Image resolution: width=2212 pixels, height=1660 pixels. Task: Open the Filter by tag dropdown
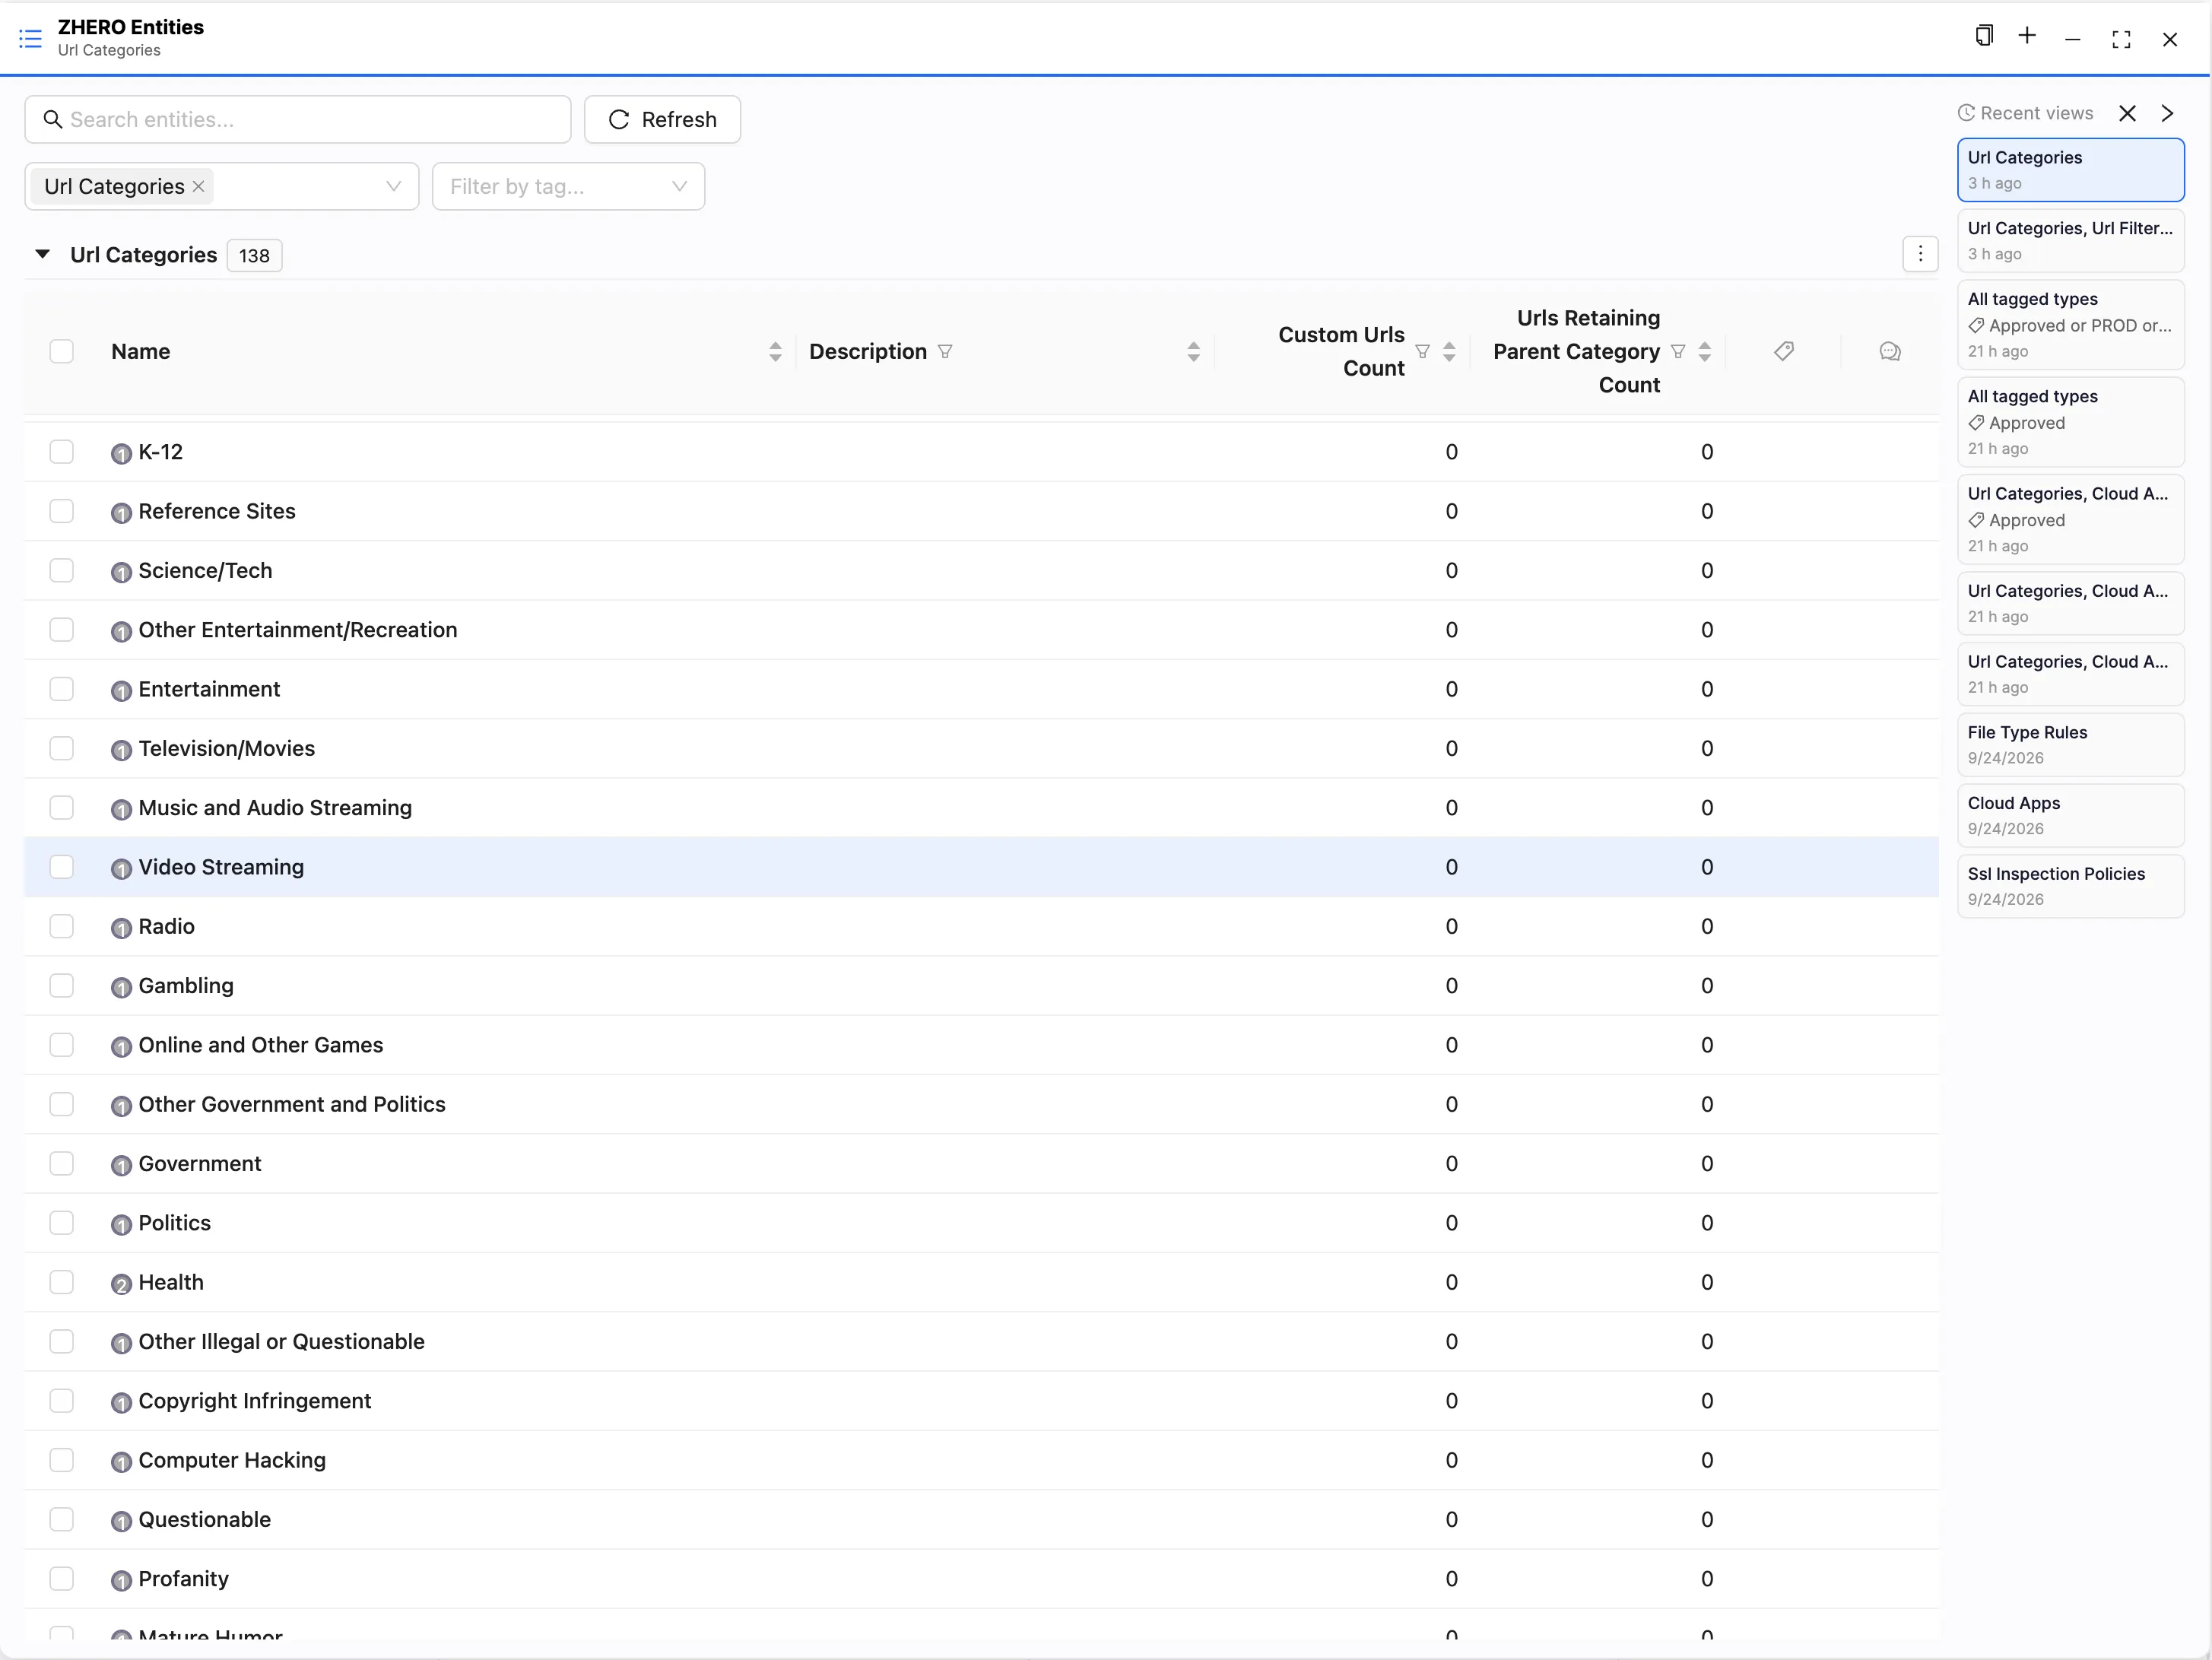click(x=568, y=186)
